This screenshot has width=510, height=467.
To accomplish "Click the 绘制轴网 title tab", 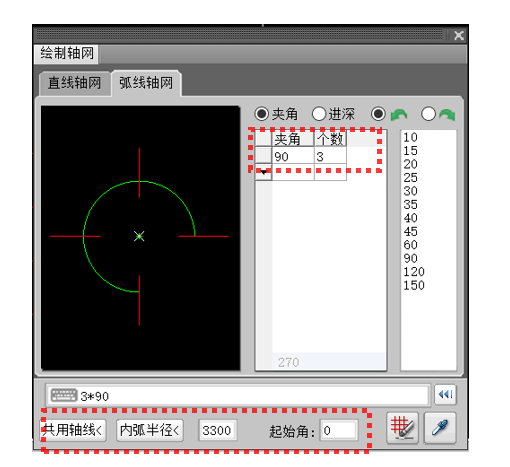I will click(x=66, y=53).
